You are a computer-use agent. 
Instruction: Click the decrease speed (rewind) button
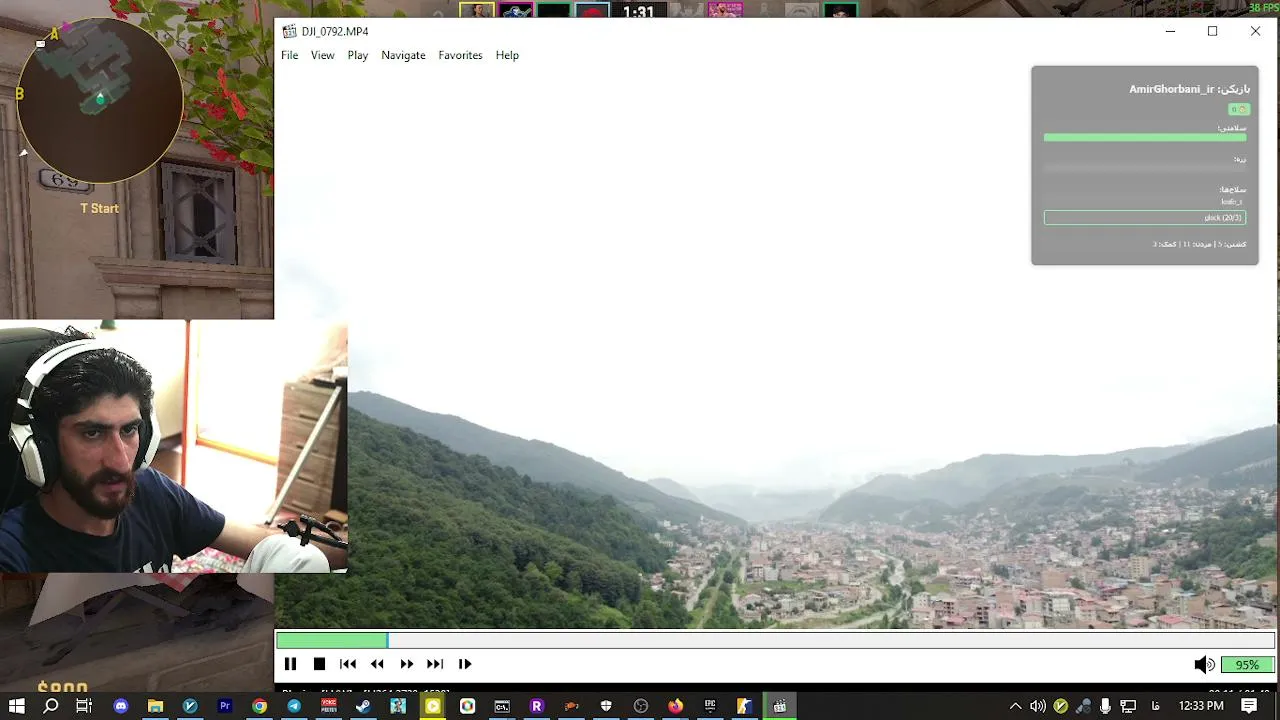[377, 664]
